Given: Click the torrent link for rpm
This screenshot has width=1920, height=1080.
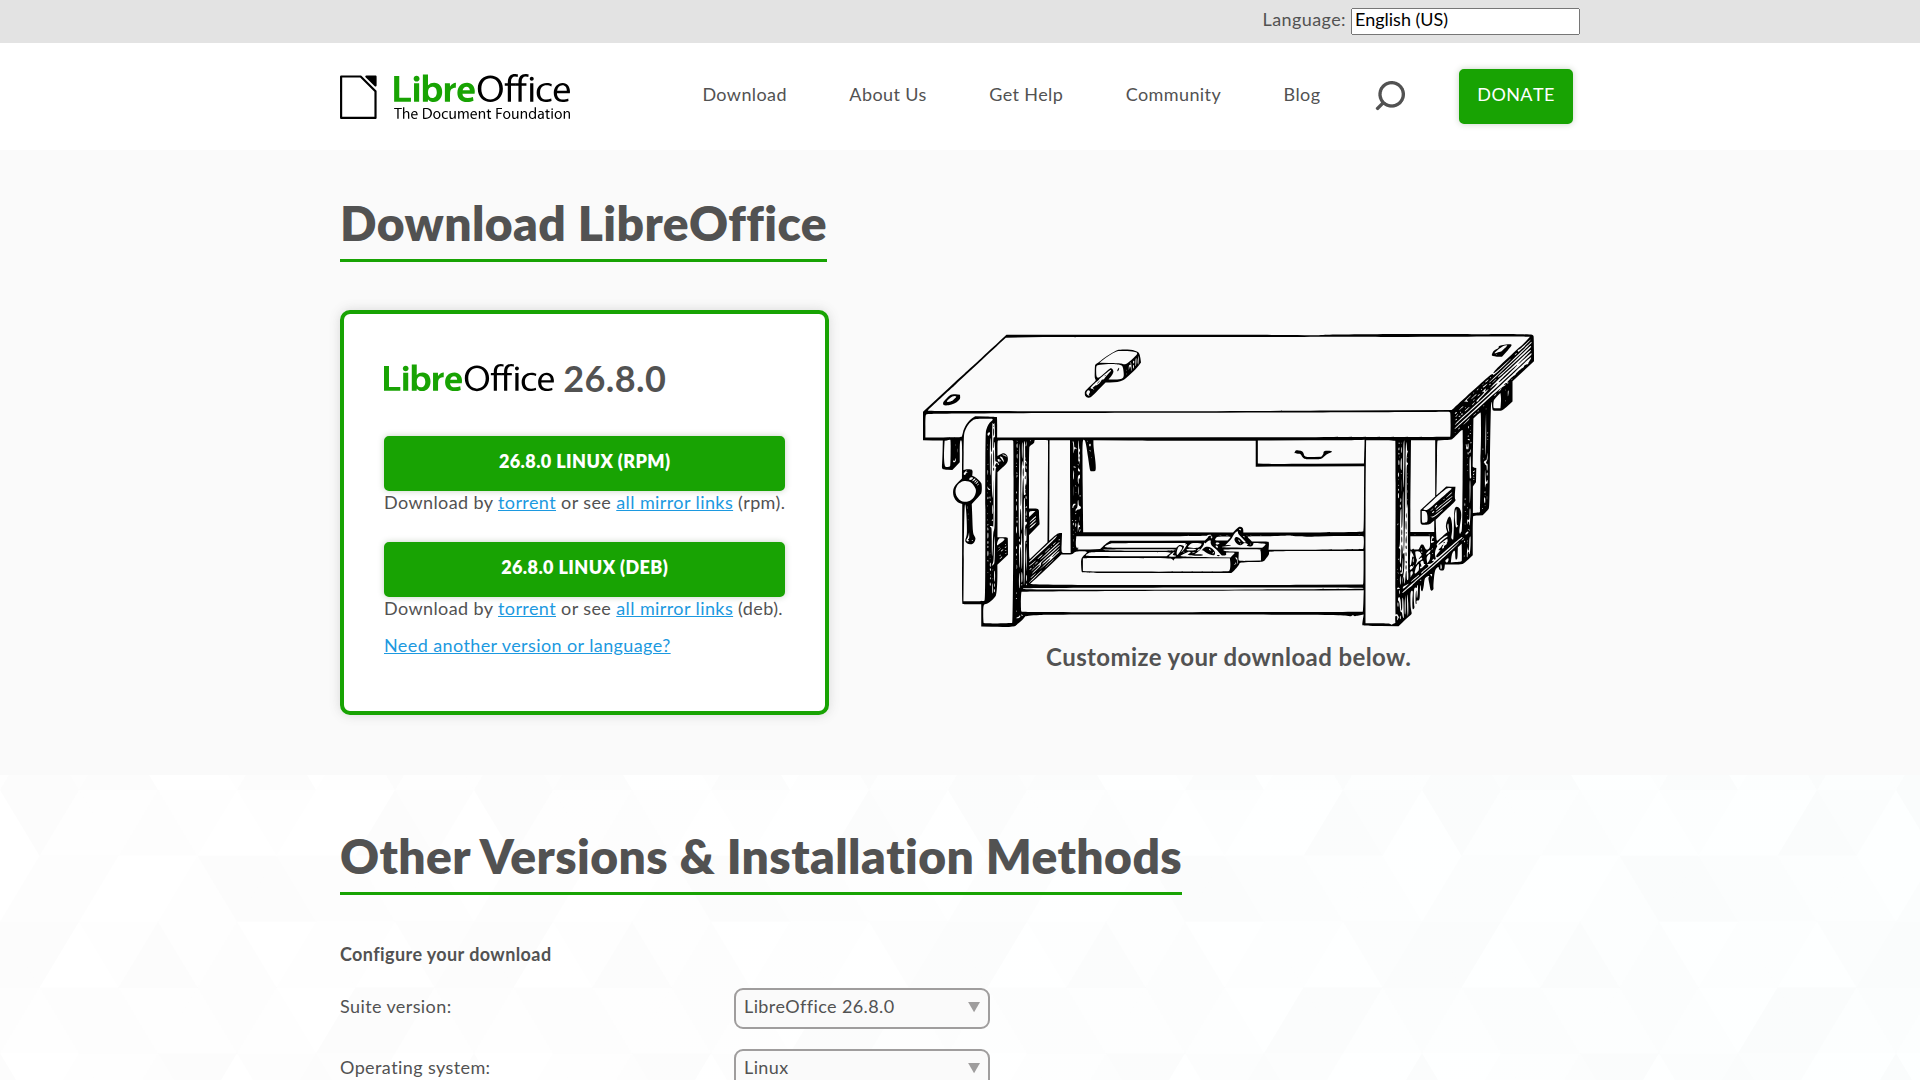Looking at the screenshot, I should click(x=526, y=503).
